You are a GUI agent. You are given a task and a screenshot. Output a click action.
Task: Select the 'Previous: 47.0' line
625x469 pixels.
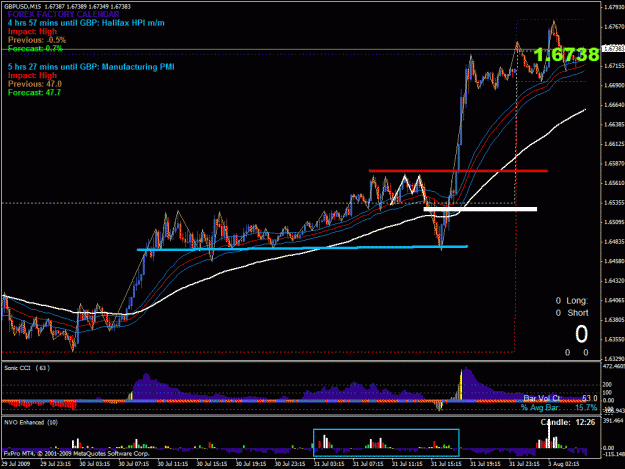click(35, 84)
